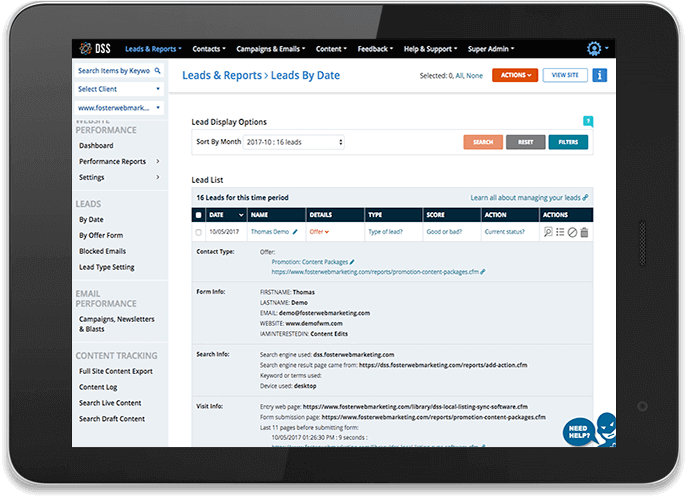Viewport: 687px width, 498px height.
Task: Click the orange Search button
Action: coord(483,143)
